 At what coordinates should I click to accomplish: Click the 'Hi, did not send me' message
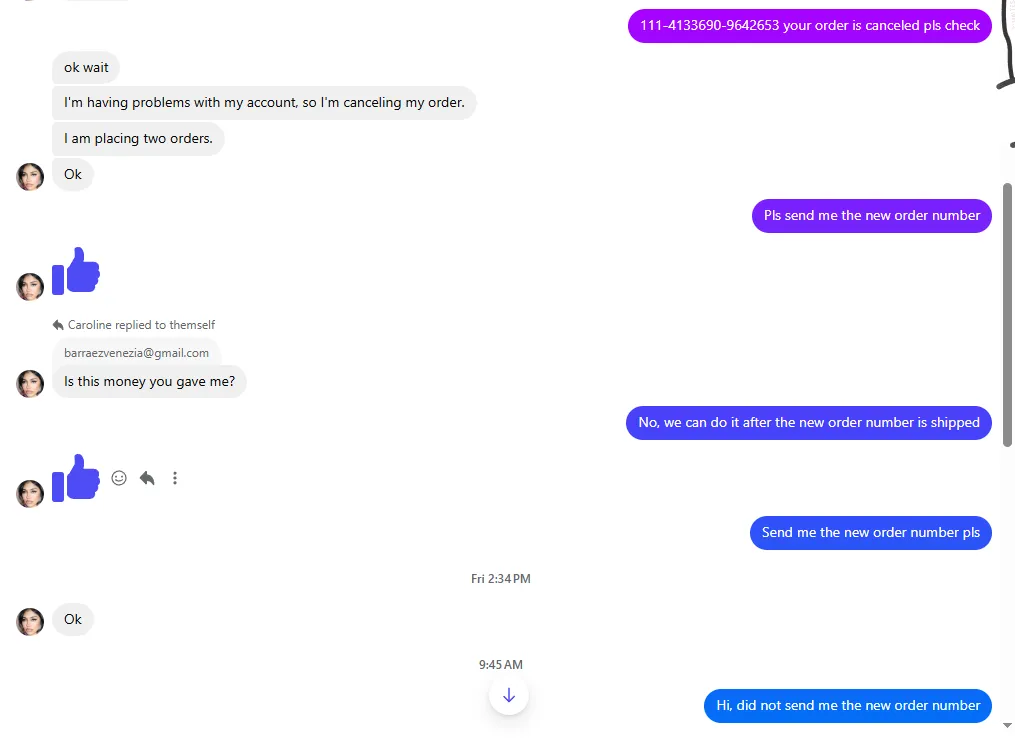(848, 706)
